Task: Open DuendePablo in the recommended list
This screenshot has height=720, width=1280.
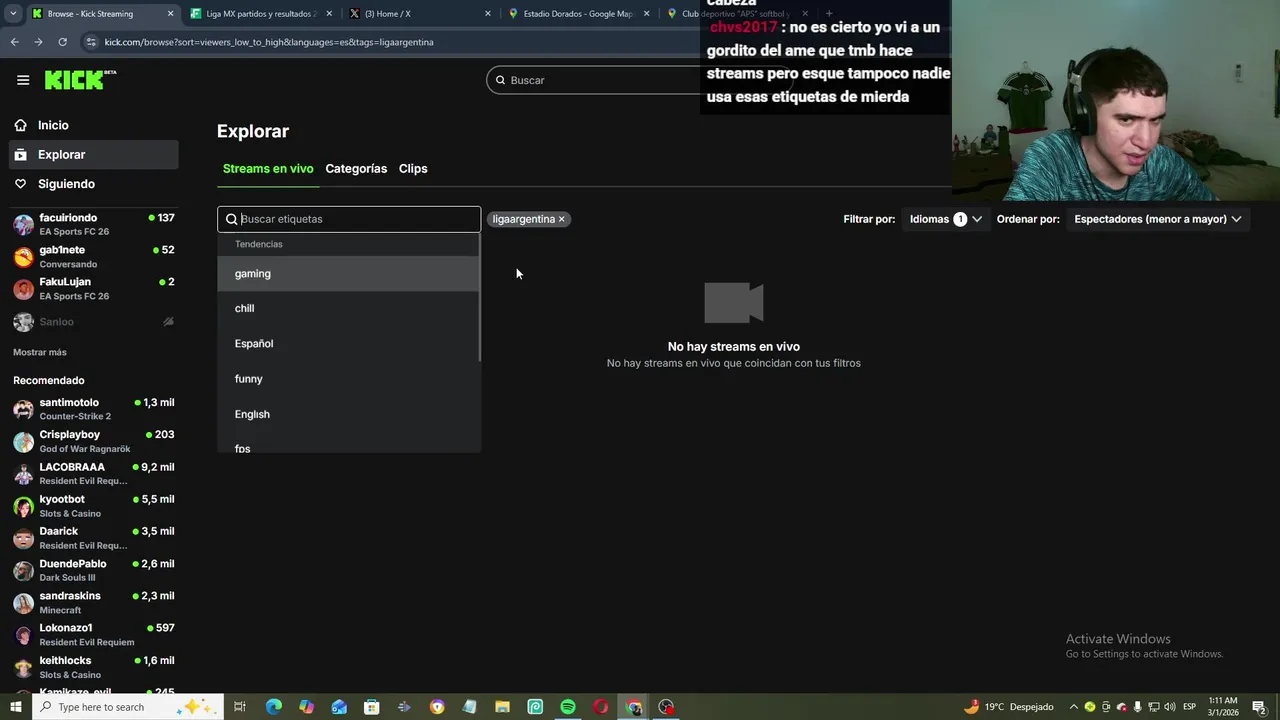Action: [94, 570]
